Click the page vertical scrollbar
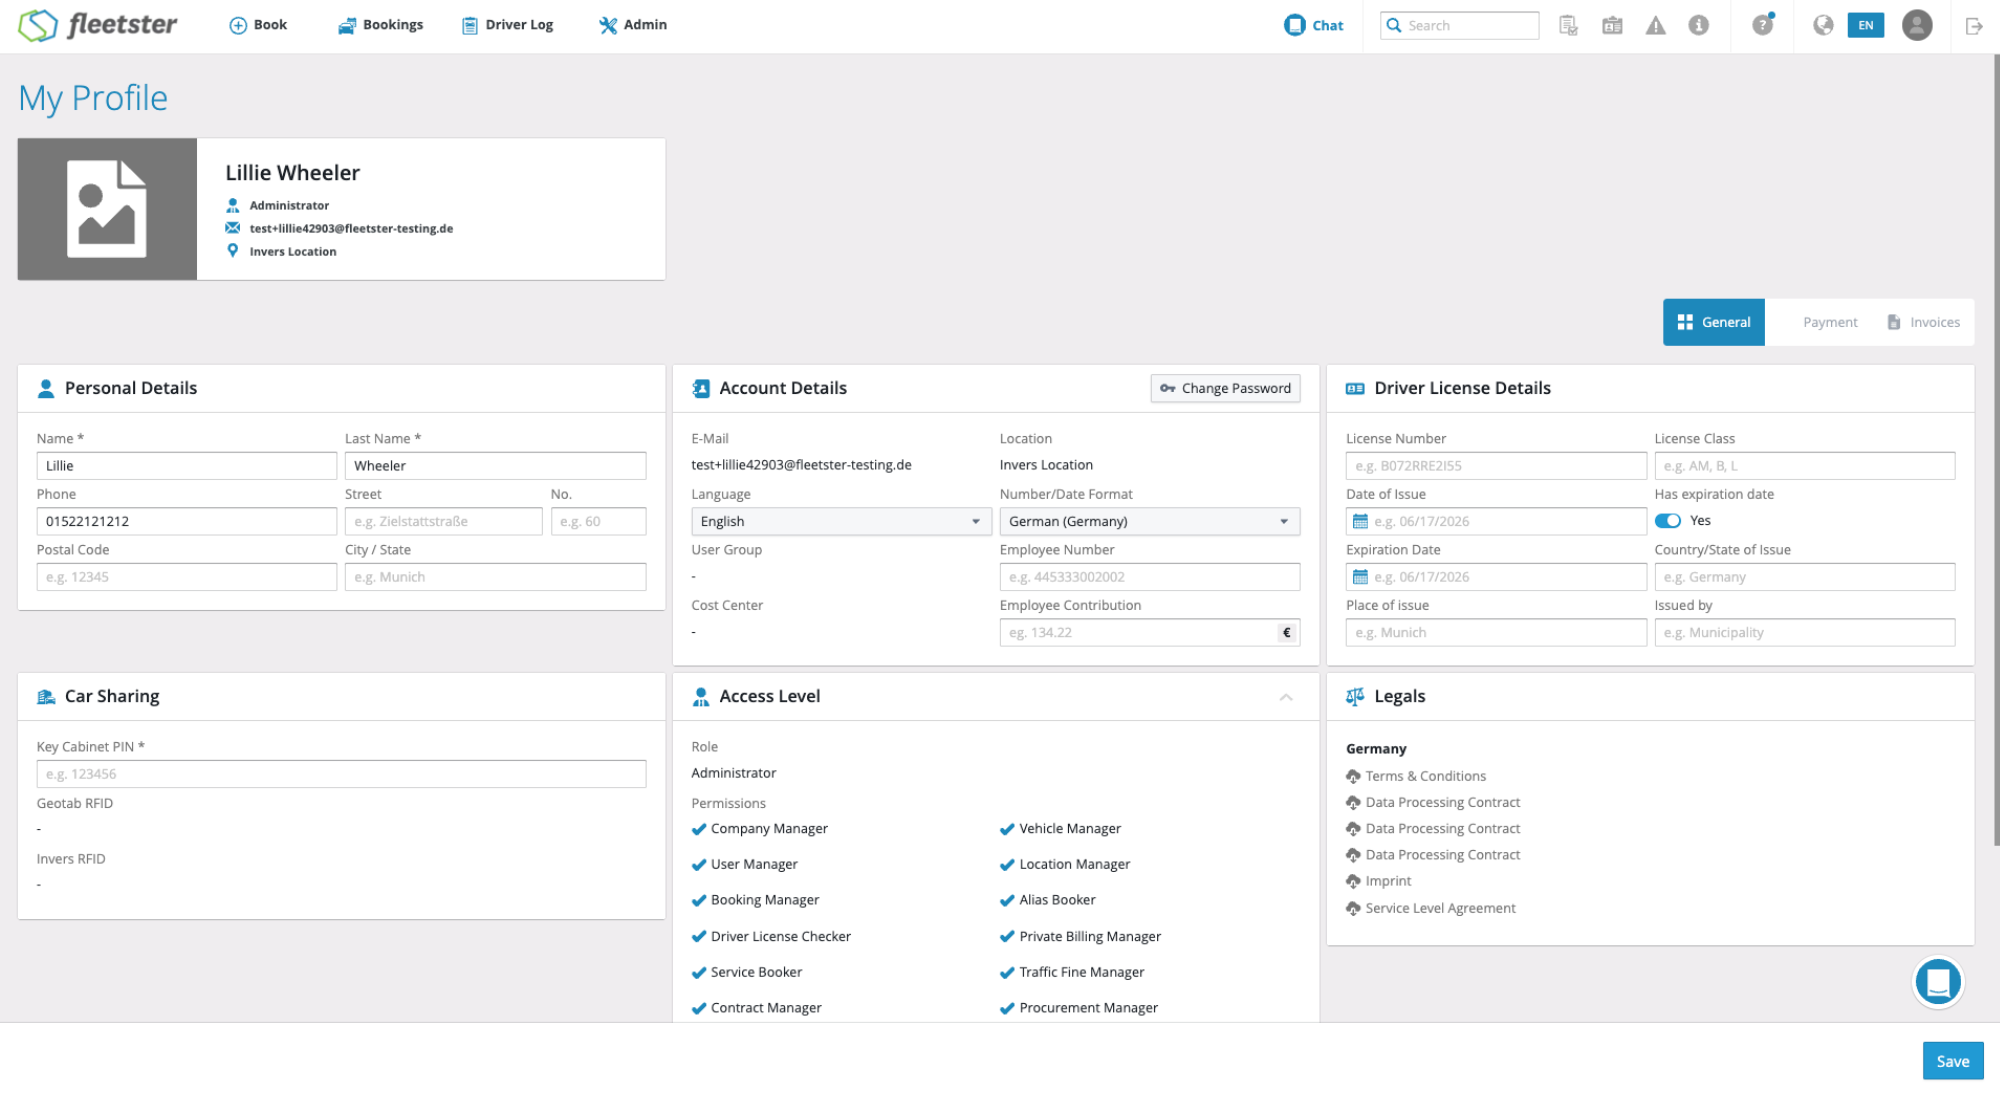 tap(1996, 450)
